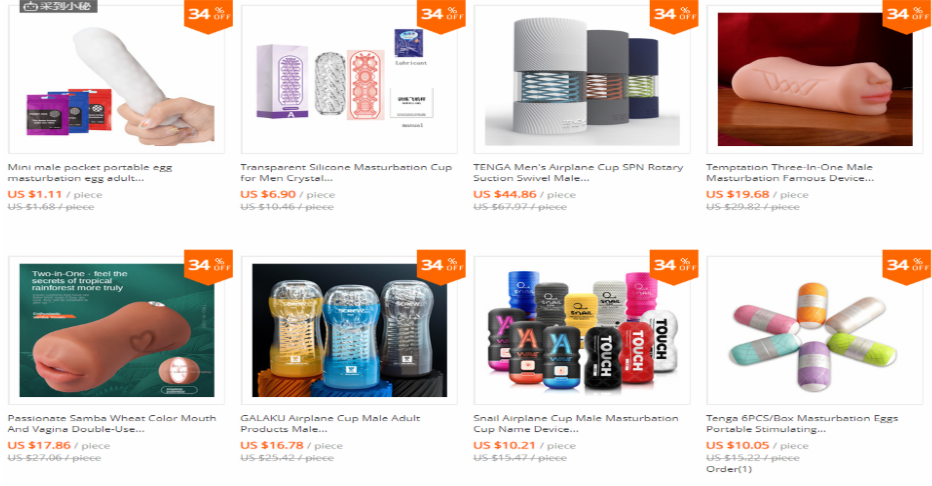This screenshot has width=932, height=486.
Task: Open 'Tenga 6PCS/Box Masturbation Eggs' title link
Action: (x=802, y=424)
